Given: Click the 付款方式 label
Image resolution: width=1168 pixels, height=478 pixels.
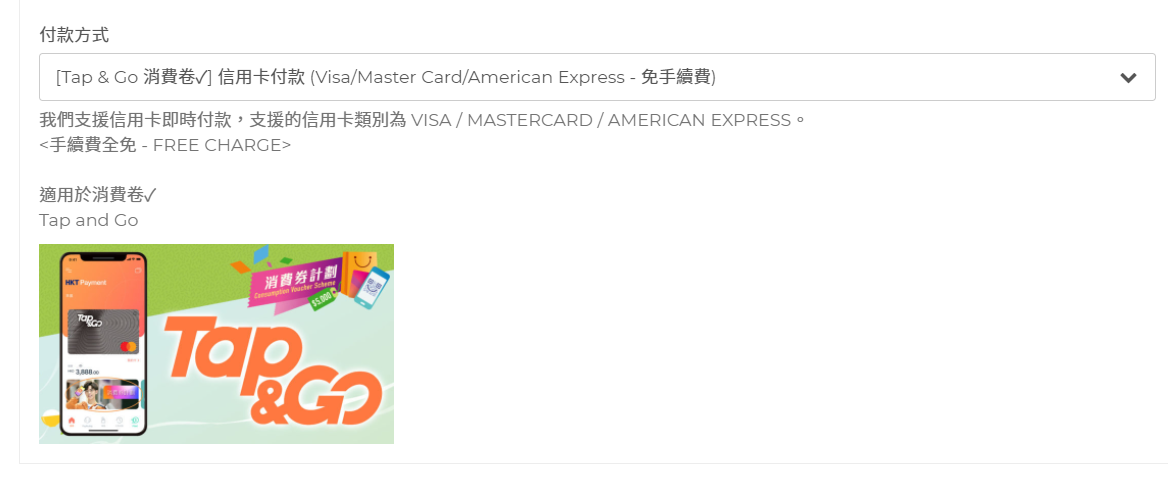Looking at the screenshot, I should pos(74,33).
